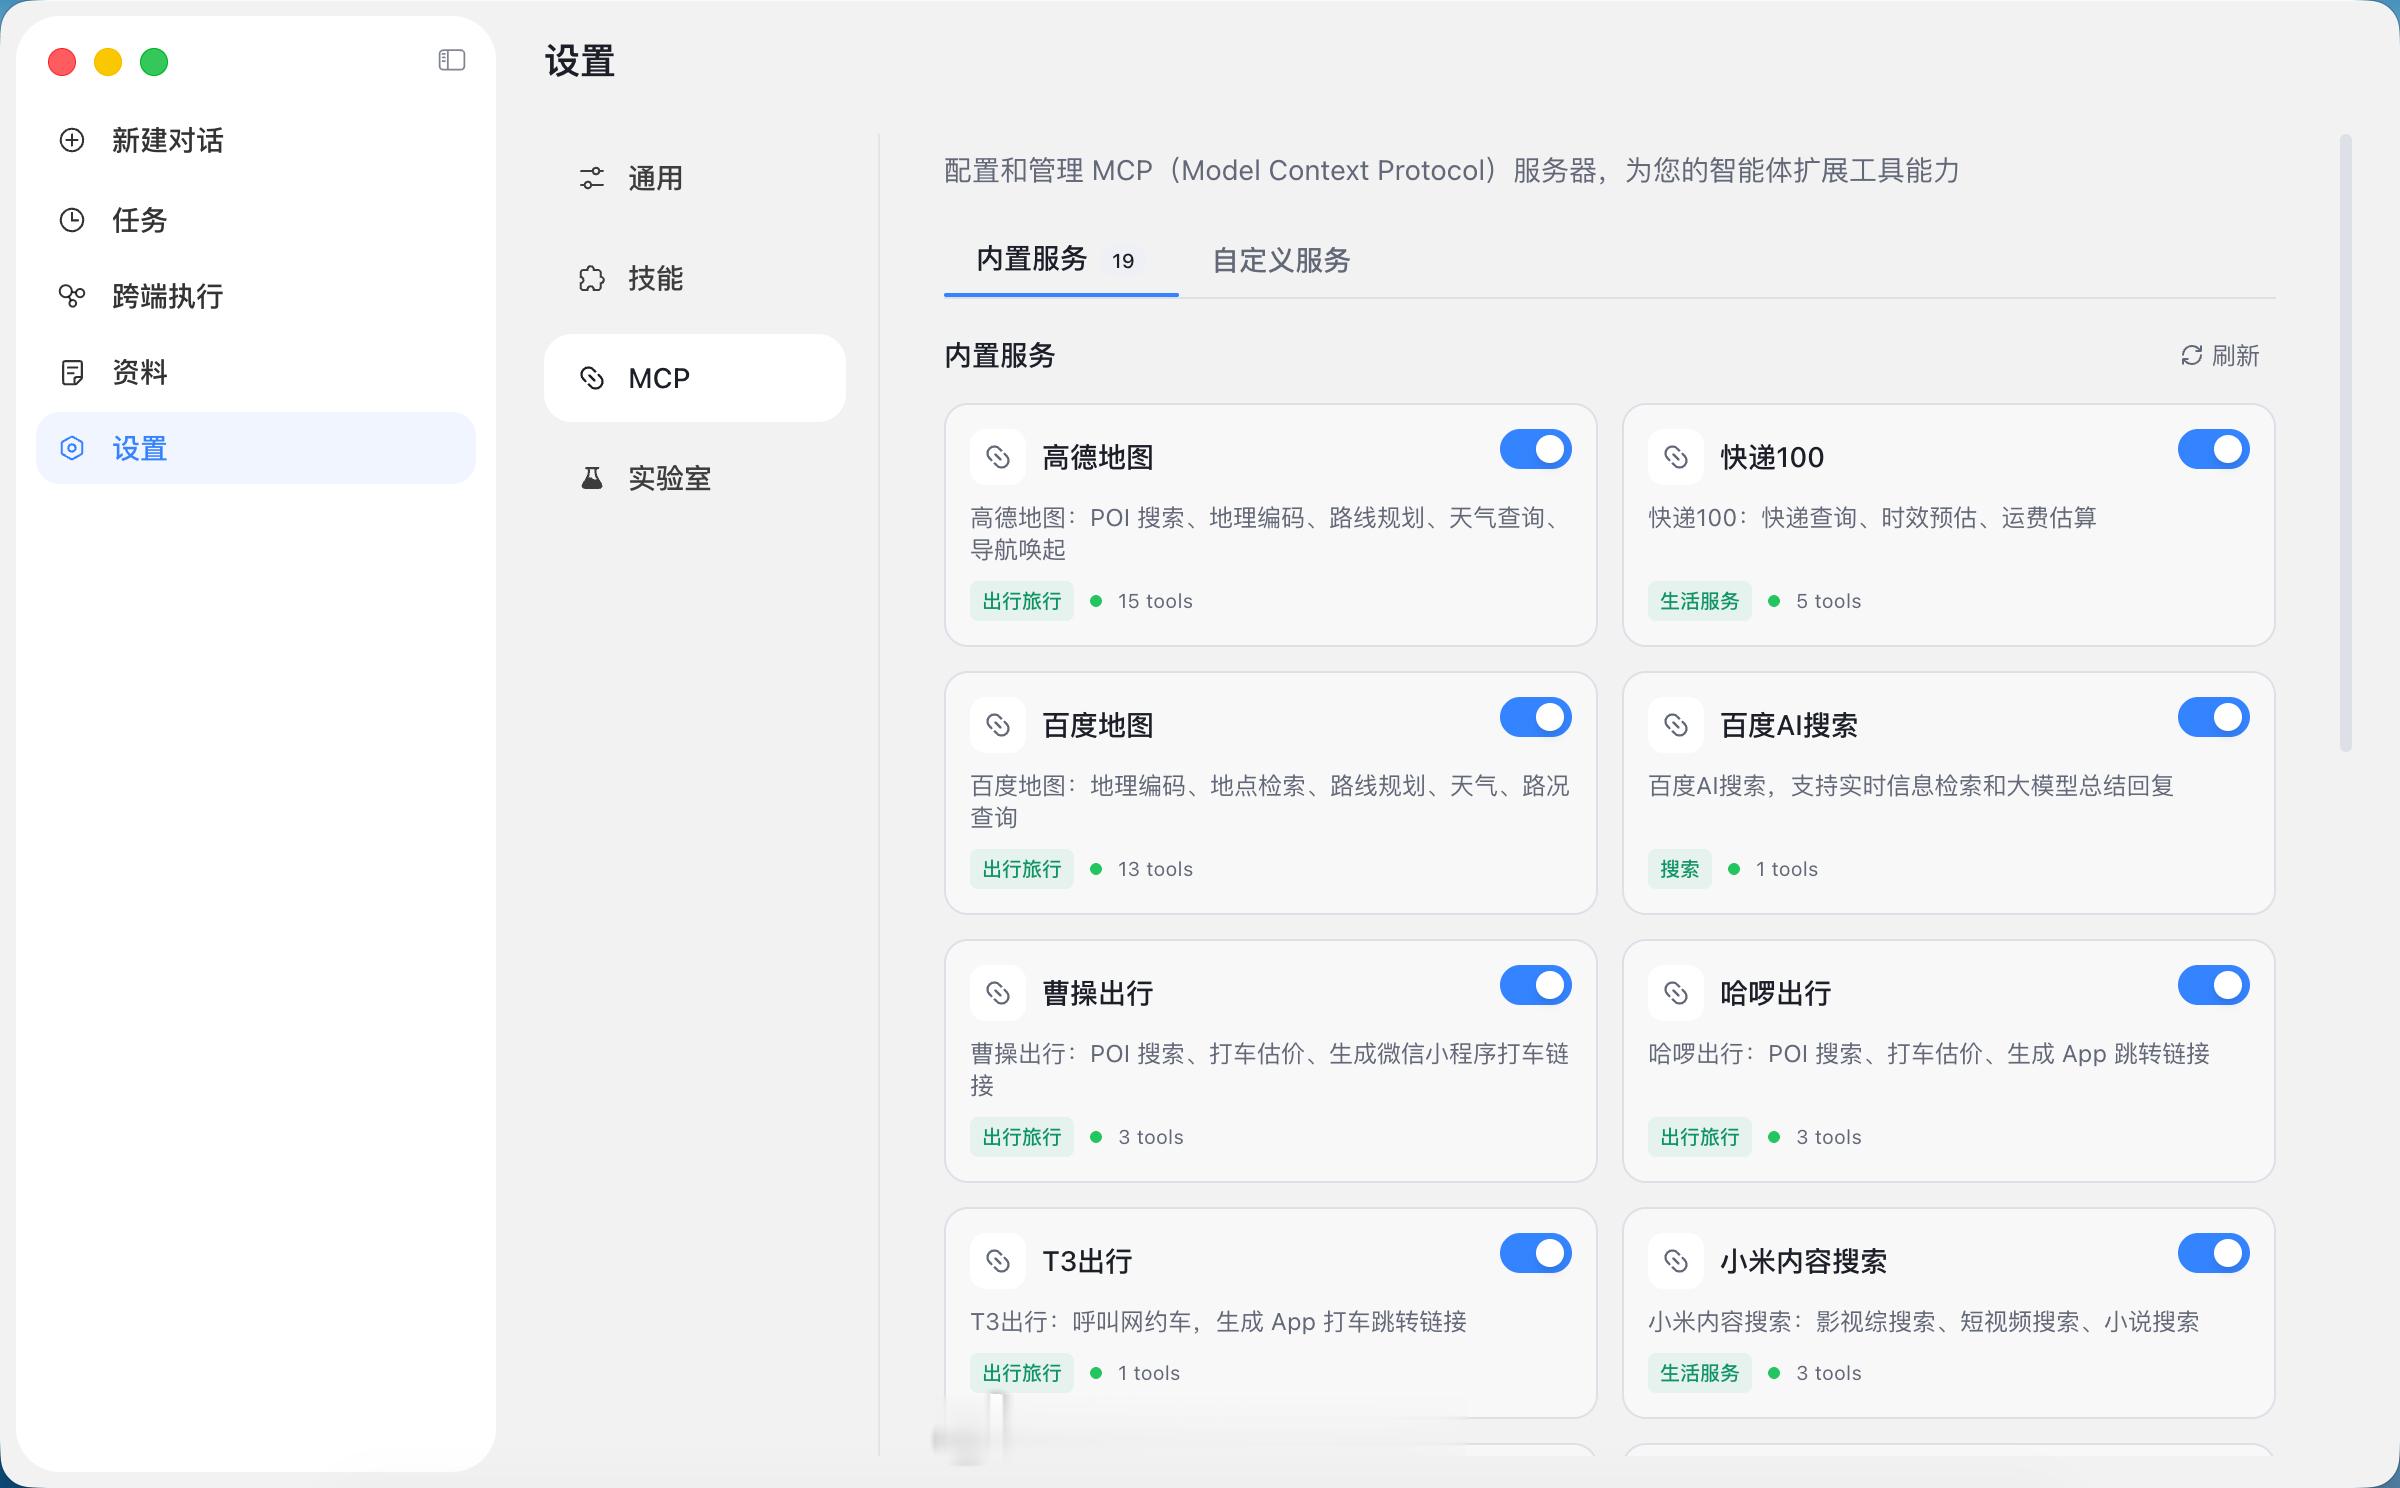Click the 高德地图 link icon

tap(997, 457)
